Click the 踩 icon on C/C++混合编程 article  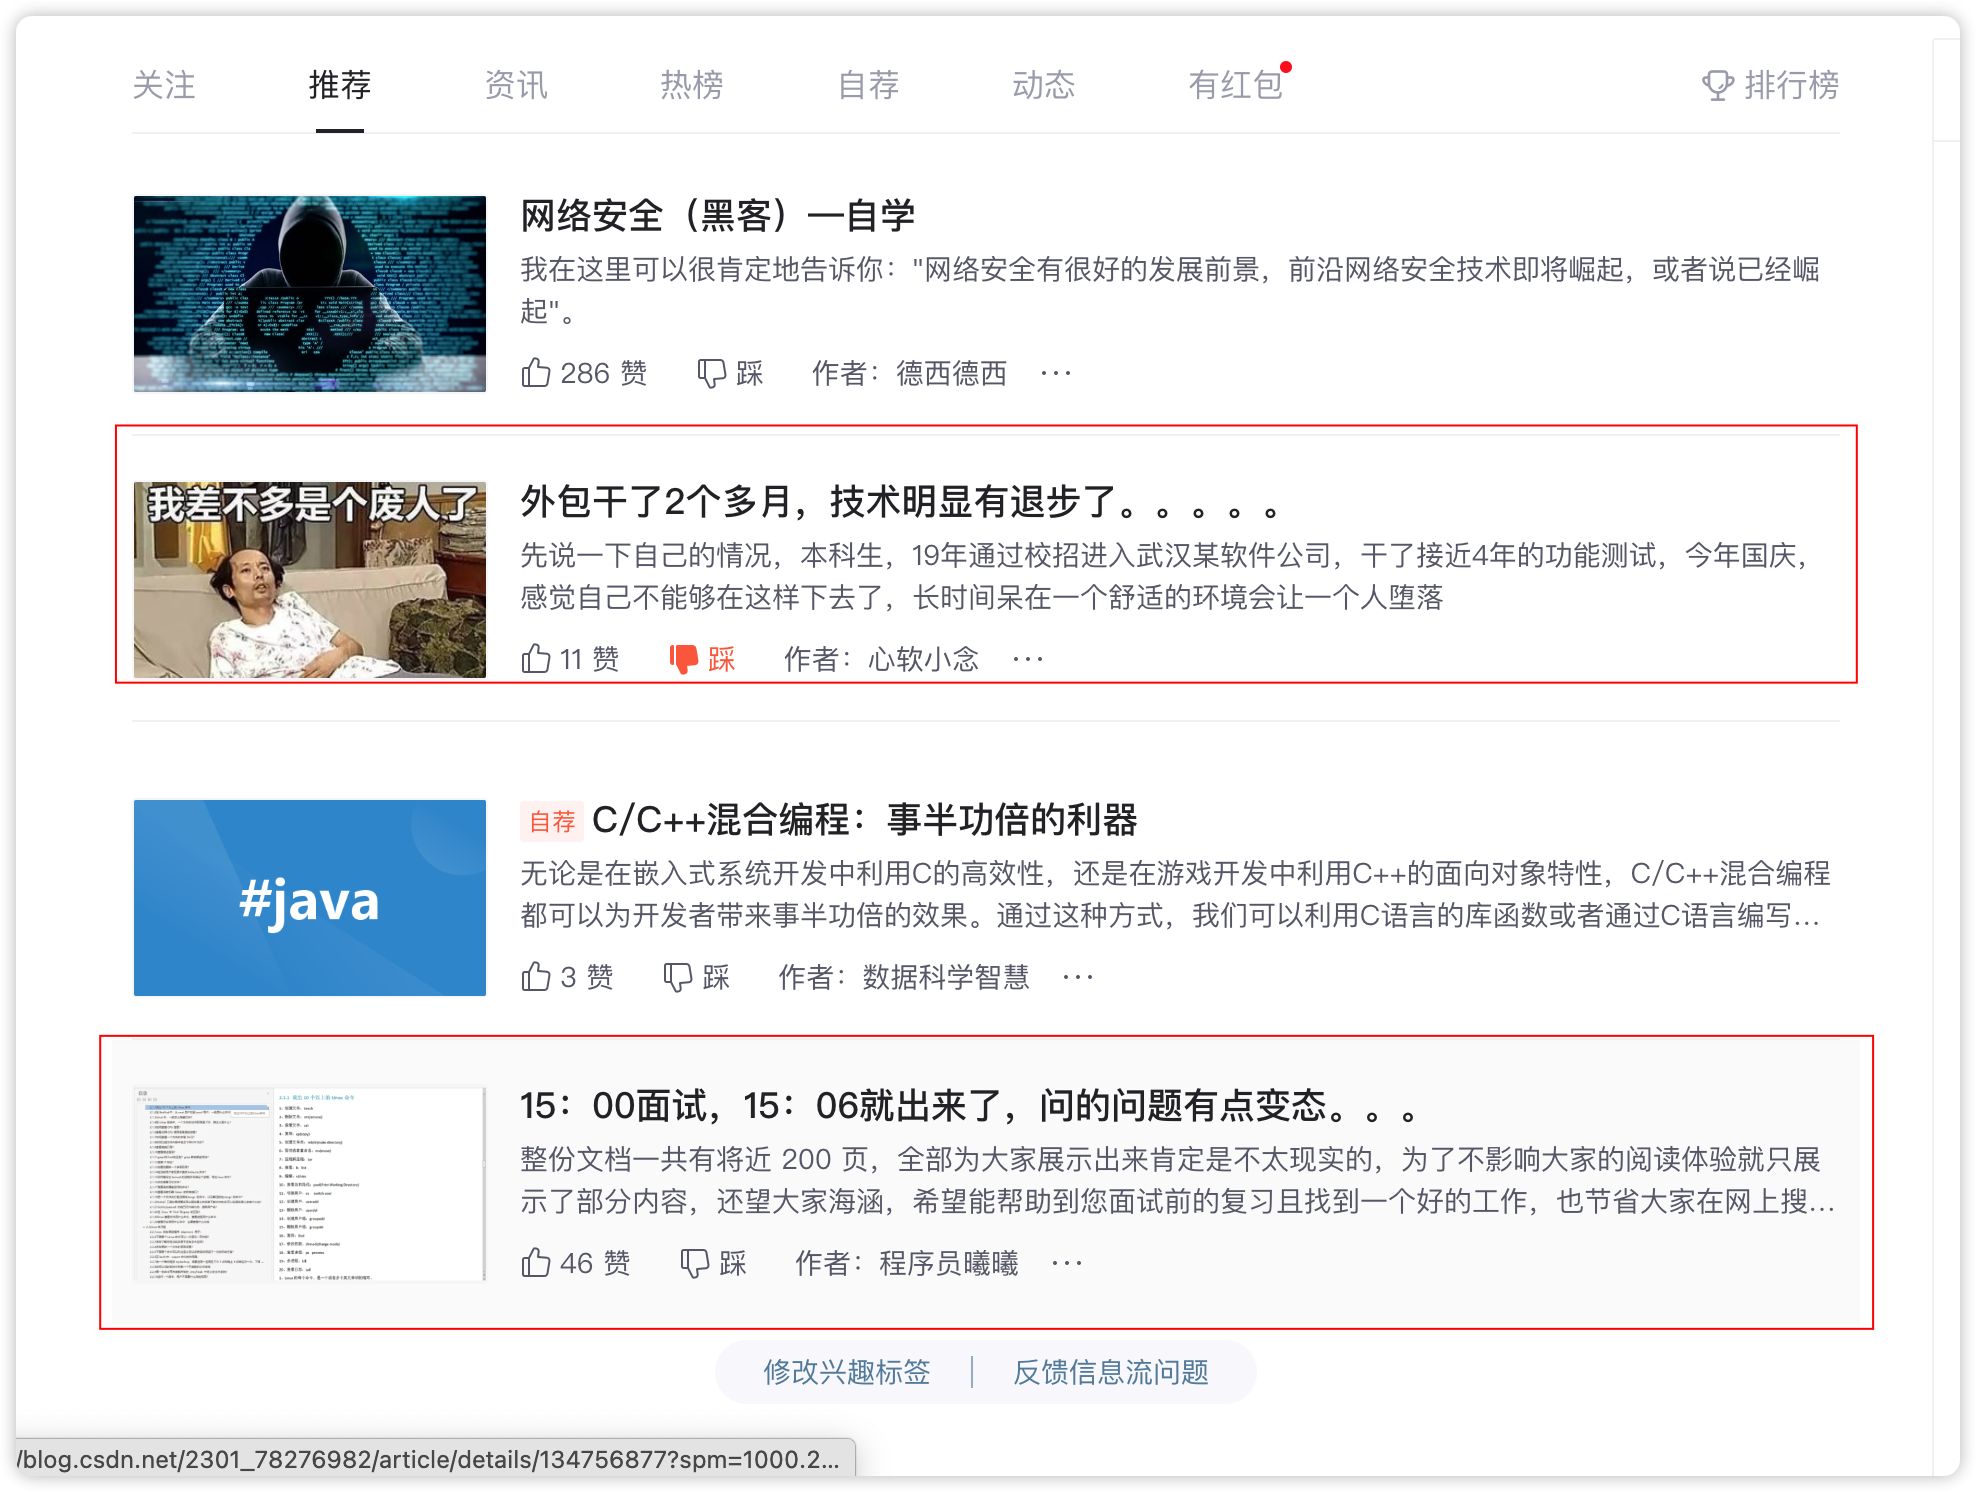[x=679, y=977]
